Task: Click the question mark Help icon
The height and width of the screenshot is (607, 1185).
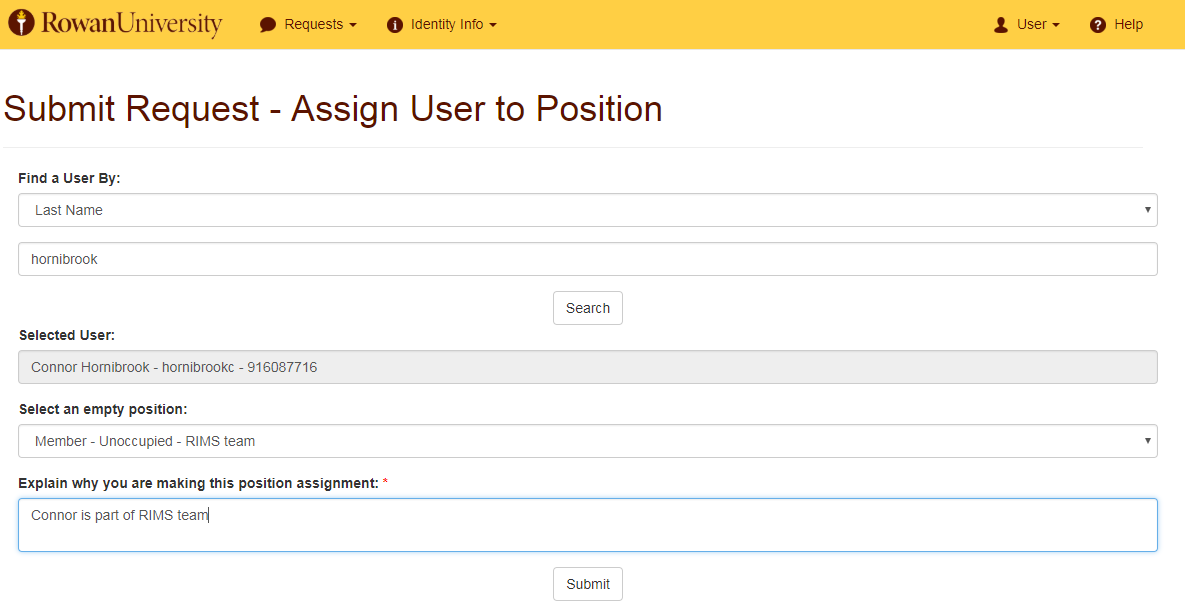Action: [1098, 25]
